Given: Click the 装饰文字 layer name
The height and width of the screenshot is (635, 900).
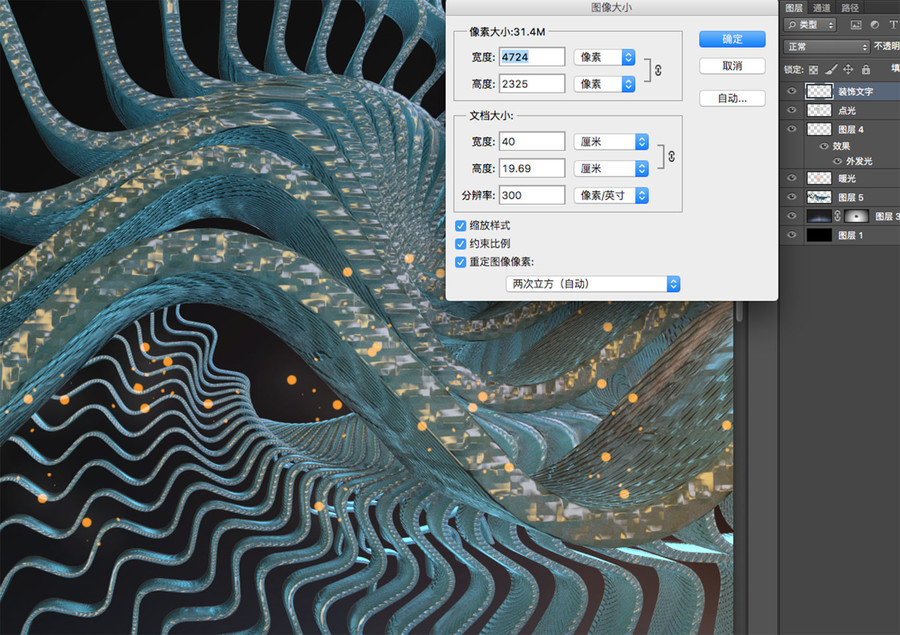Looking at the screenshot, I should (x=855, y=91).
